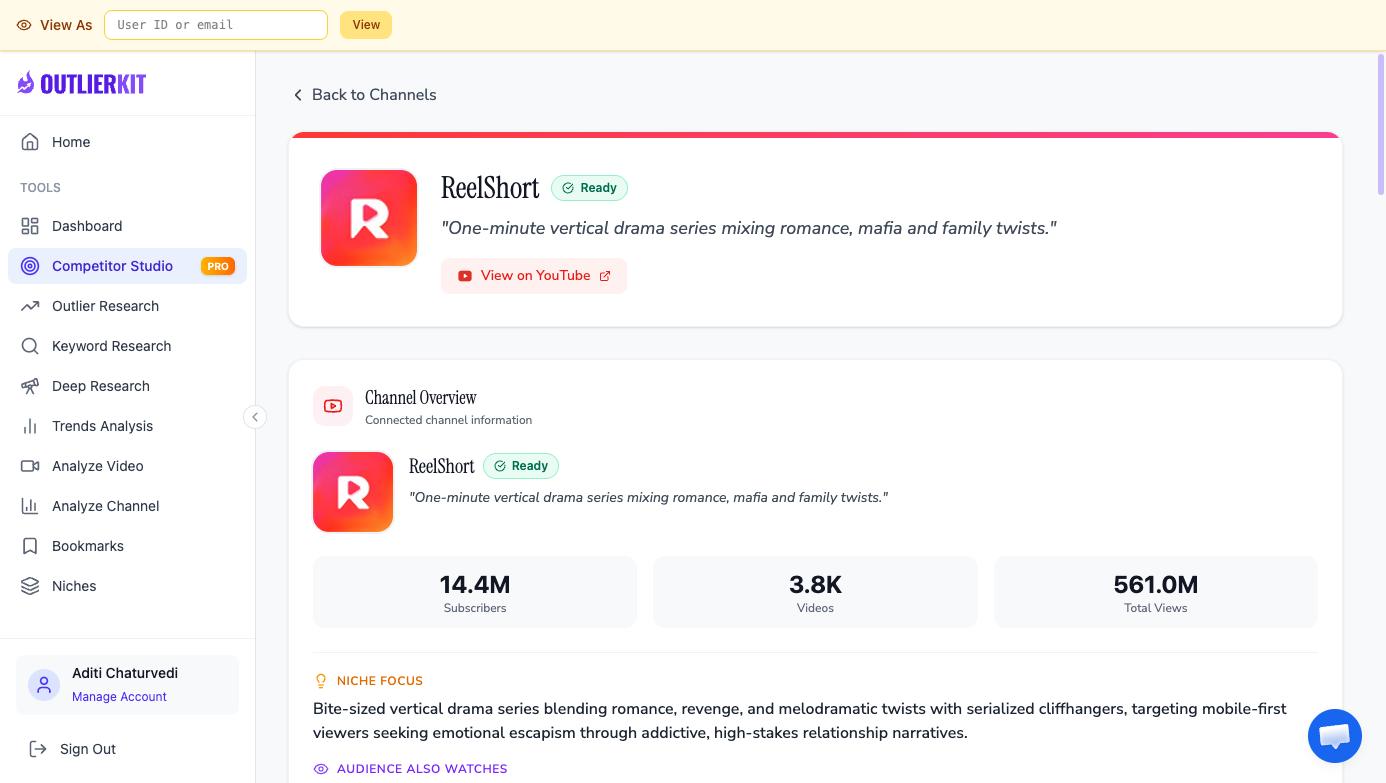Go back using Back to Channels
The height and width of the screenshot is (783, 1386).
[365, 94]
